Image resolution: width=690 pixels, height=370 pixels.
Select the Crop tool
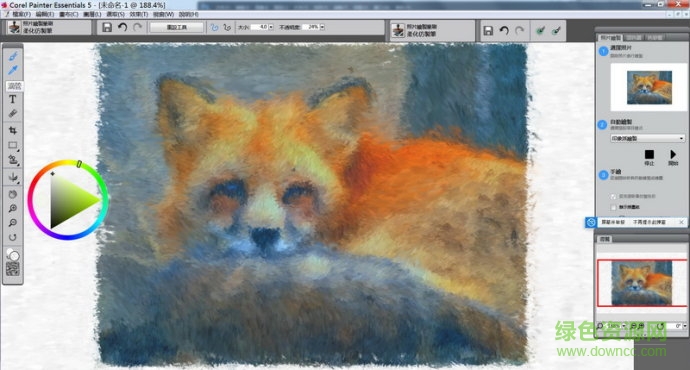(x=13, y=130)
